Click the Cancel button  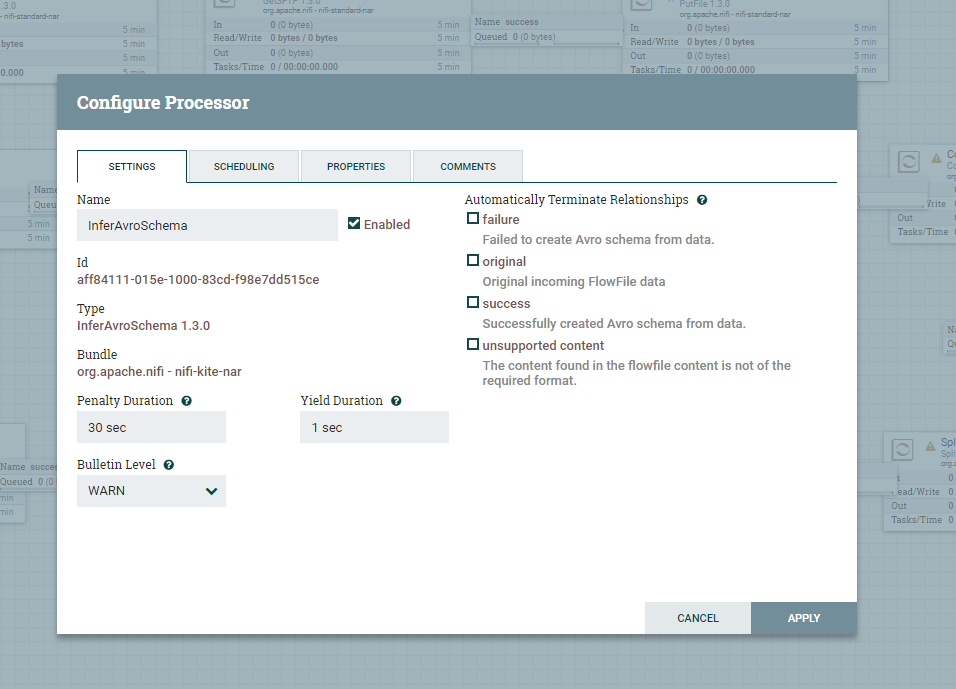pyautogui.click(x=698, y=618)
